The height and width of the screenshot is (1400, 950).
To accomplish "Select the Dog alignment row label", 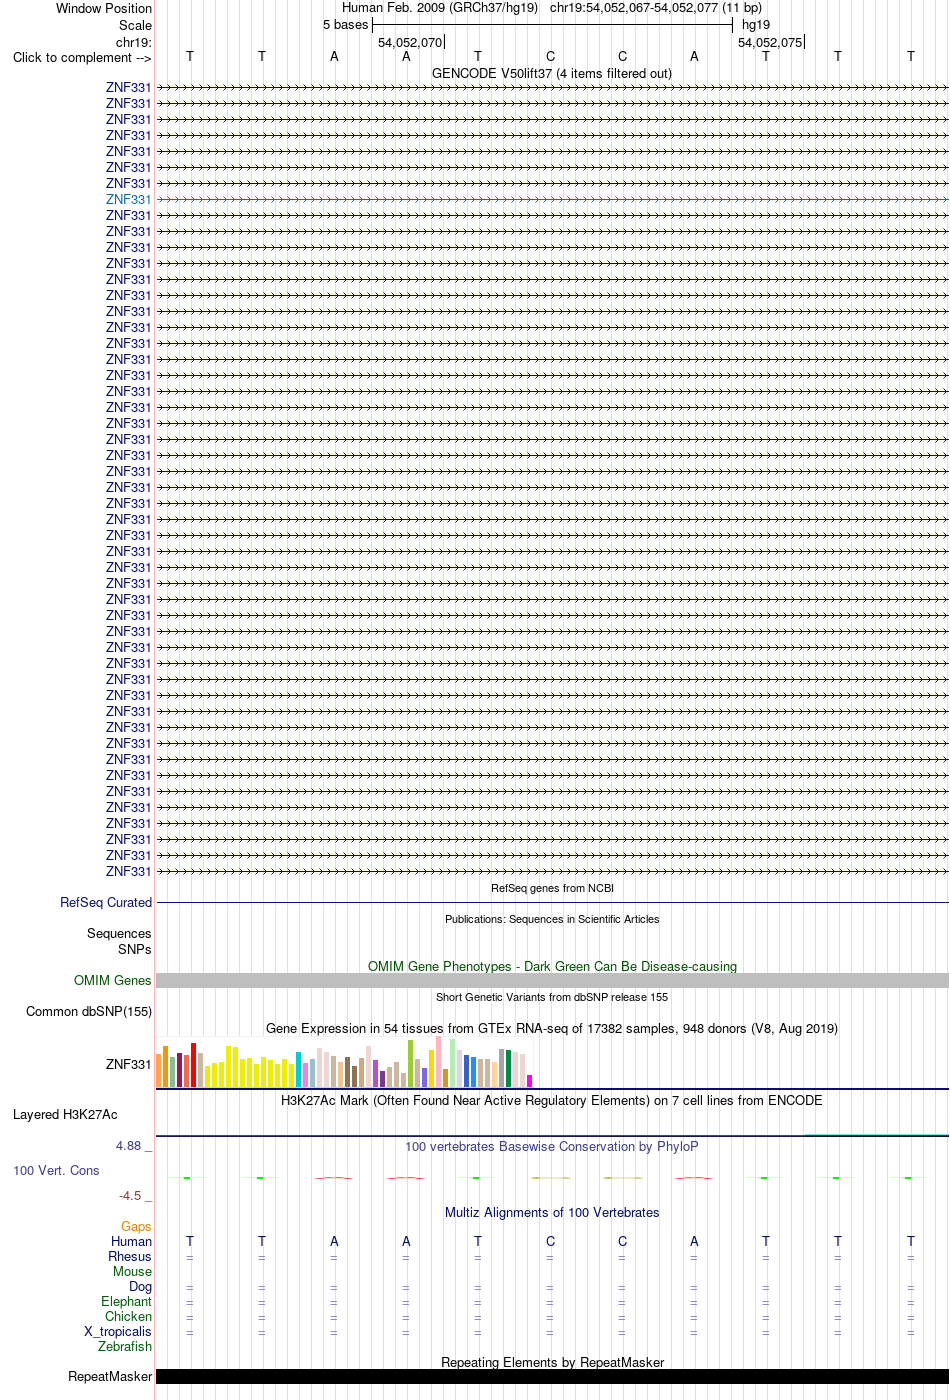I will pos(141,1286).
